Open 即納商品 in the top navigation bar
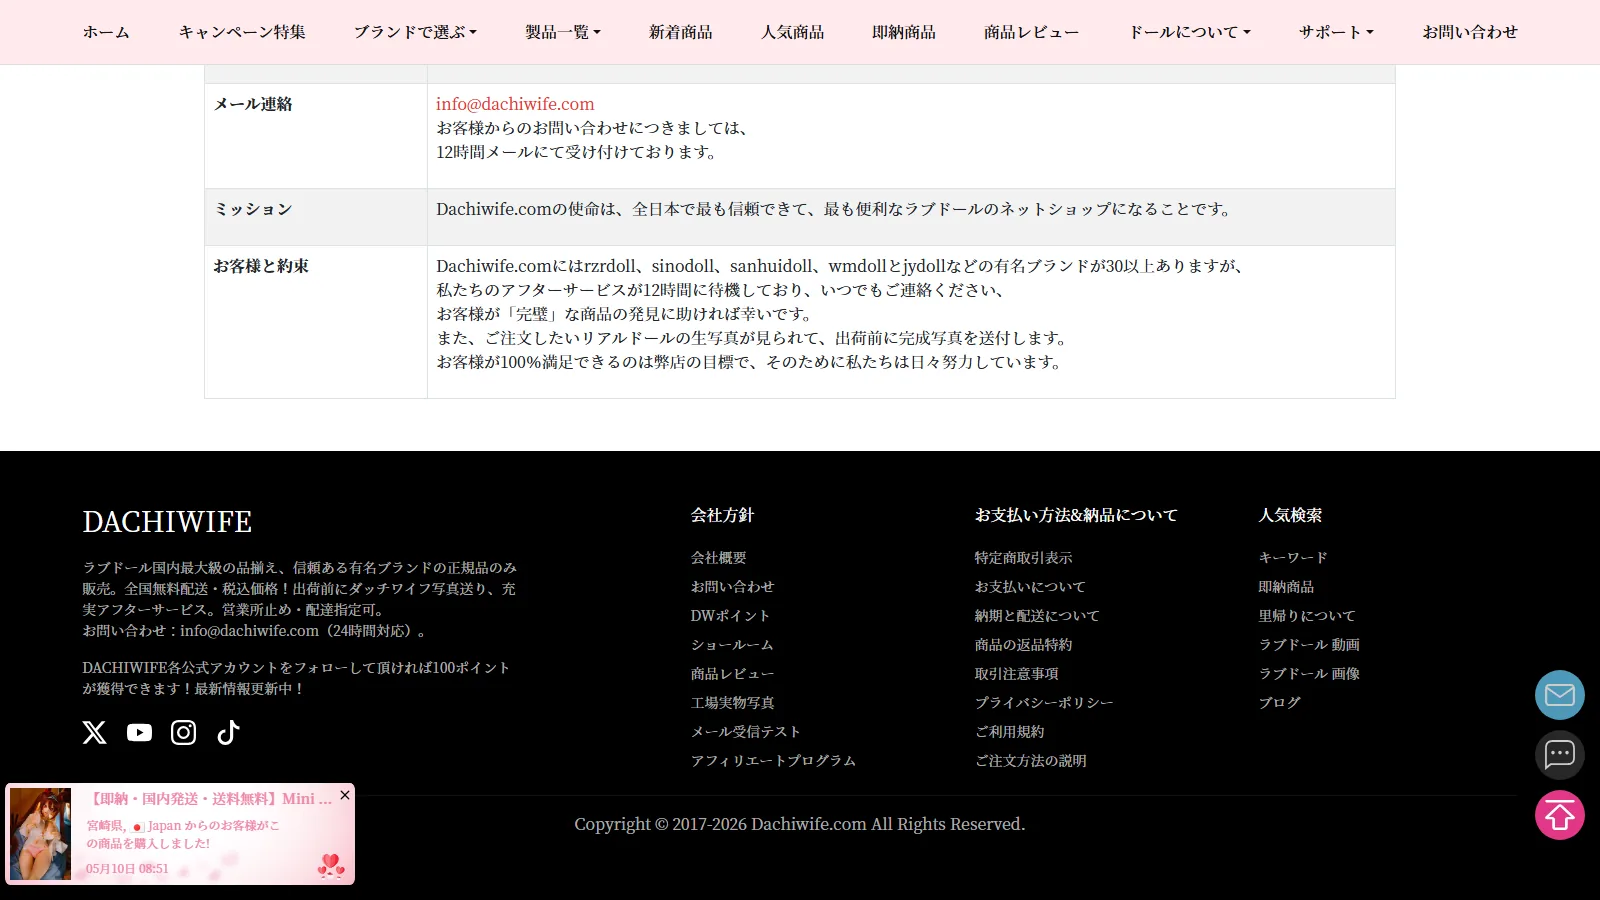The width and height of the screenshot is (1600, 900). tap(904, 32)
